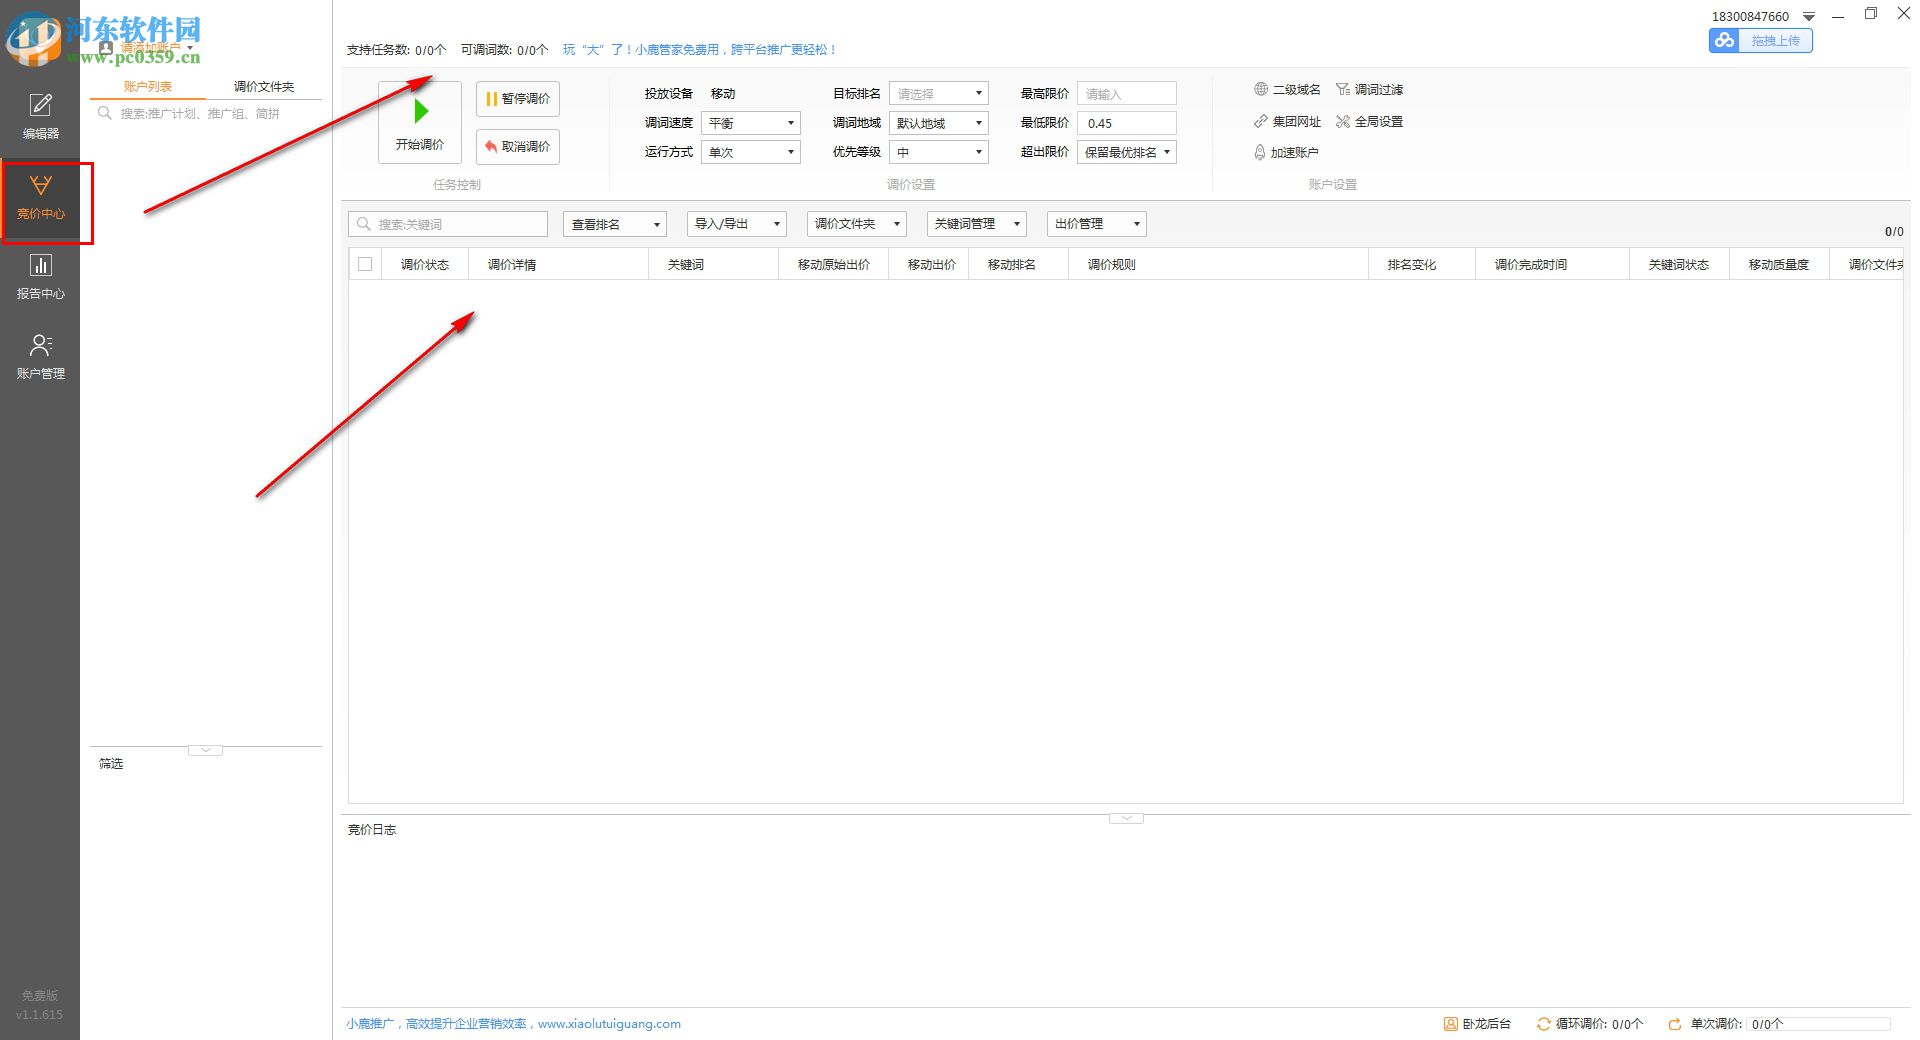This screenshot has width=1920, height=1040.
Task: Open 集团网址 group URL setting
Action: [x=1287, y=122]
